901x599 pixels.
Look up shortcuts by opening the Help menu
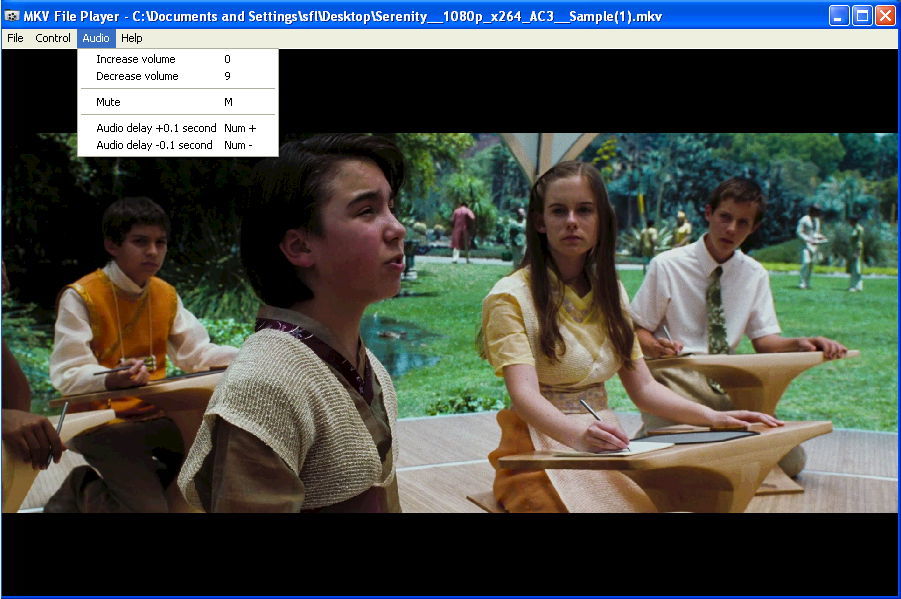[131, 38]
